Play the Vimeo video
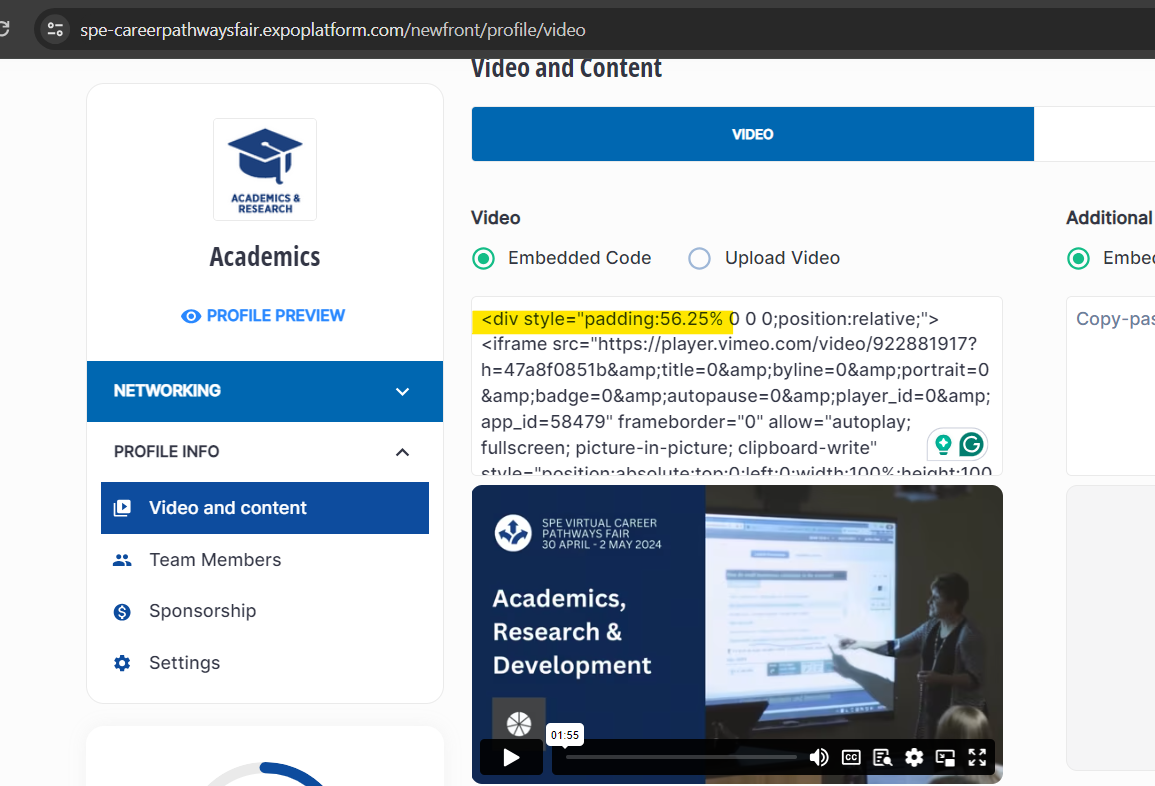 tap(511, 757)
